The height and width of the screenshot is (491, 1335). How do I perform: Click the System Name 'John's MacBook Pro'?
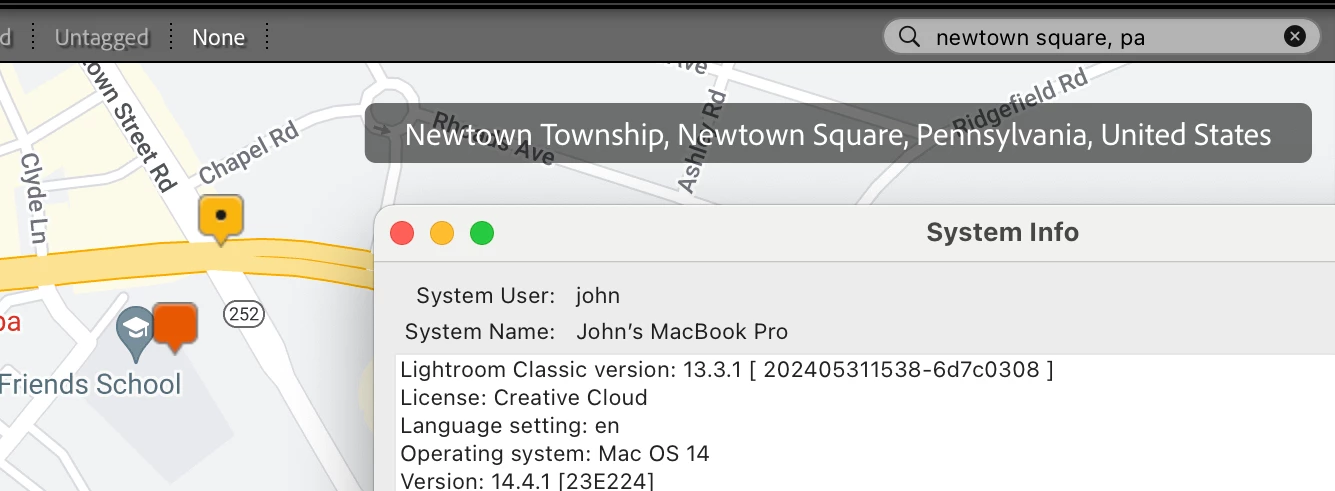click(682, 332)
